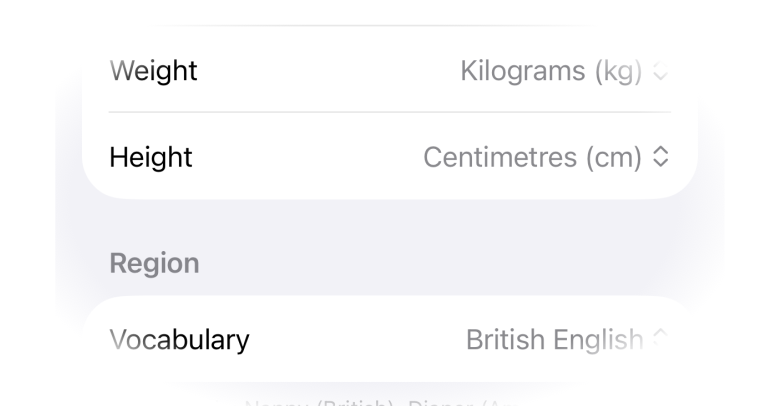Viewport: 781px width, 406px height.
Task: Click the divider between Weight and Height
Action: (390, 112)
